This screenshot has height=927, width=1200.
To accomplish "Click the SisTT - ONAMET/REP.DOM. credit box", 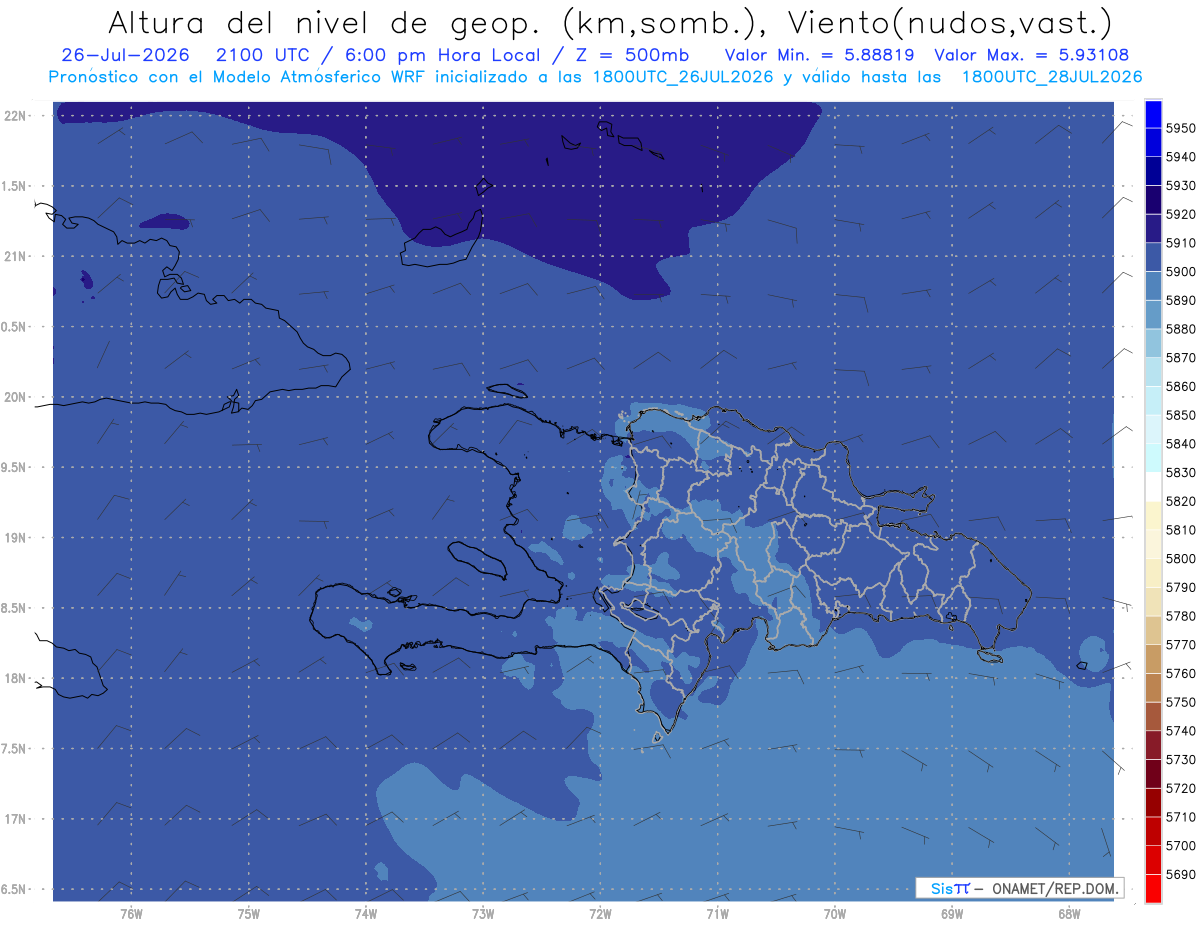I will [x=1019, y=888].
